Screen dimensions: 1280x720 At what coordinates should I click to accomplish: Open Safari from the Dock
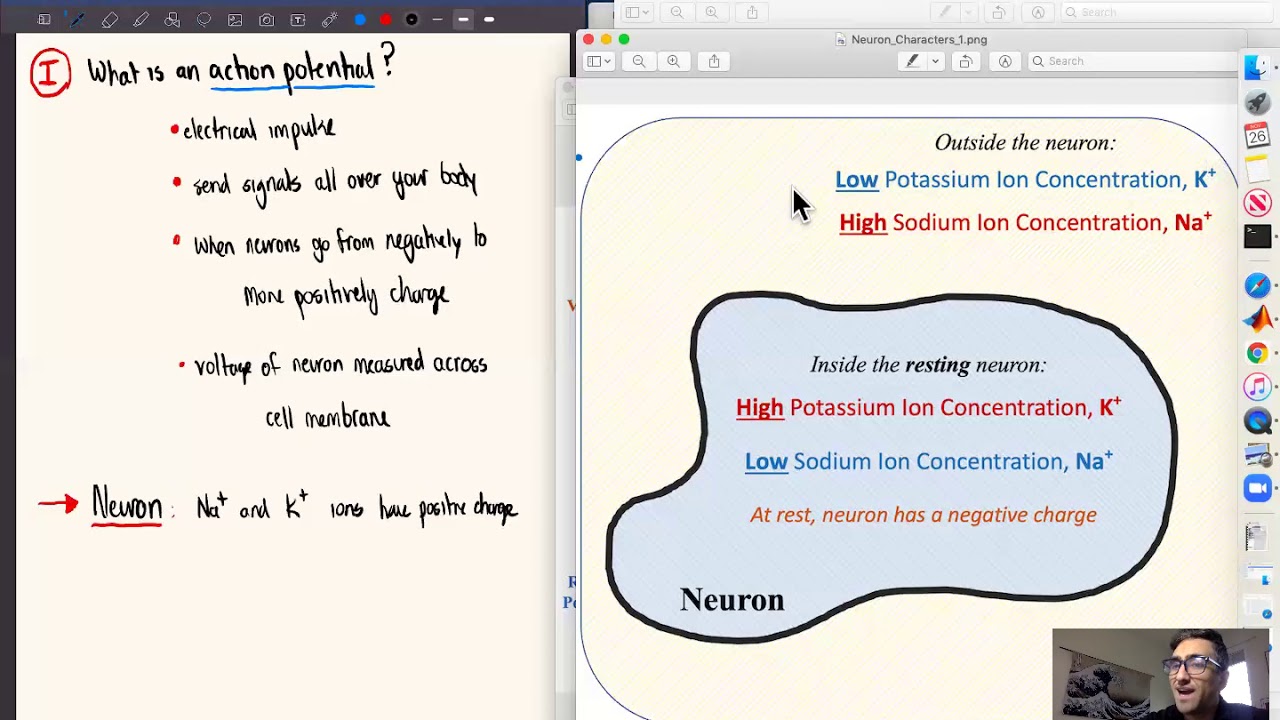(1258, 286)
